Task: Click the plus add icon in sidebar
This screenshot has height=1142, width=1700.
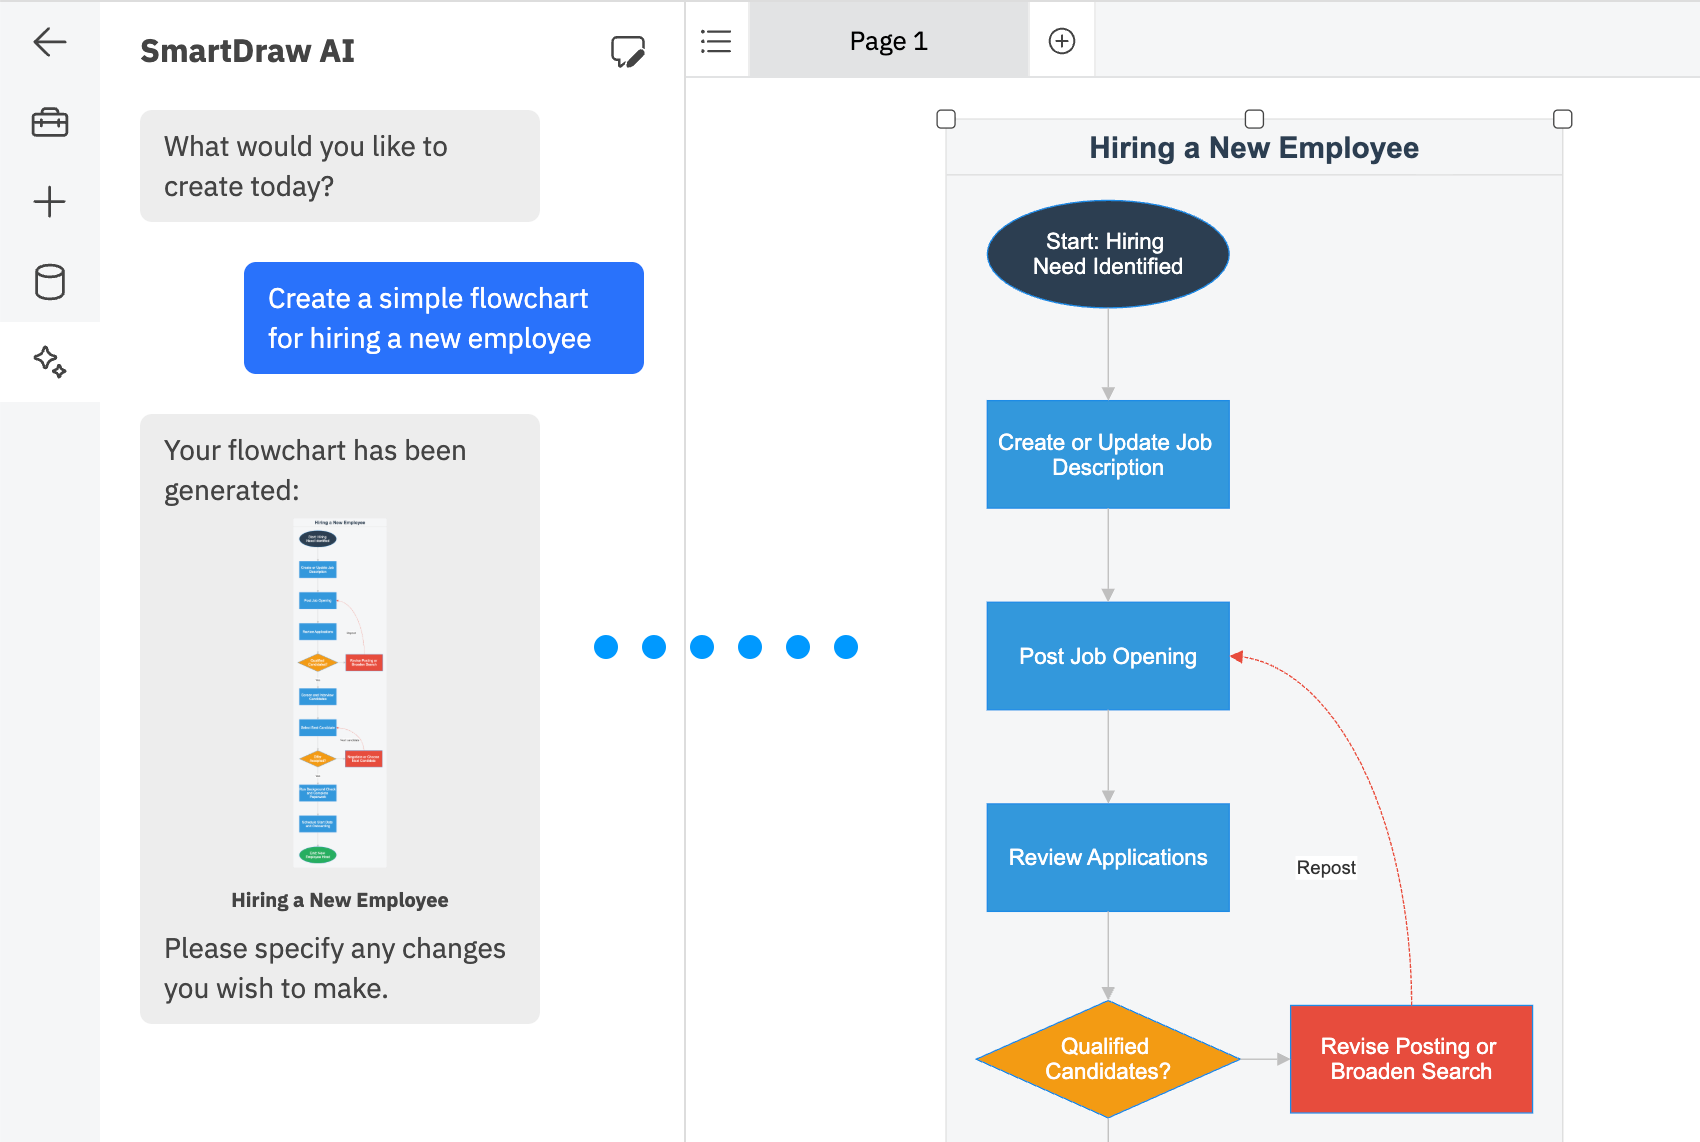Action: 49,202
